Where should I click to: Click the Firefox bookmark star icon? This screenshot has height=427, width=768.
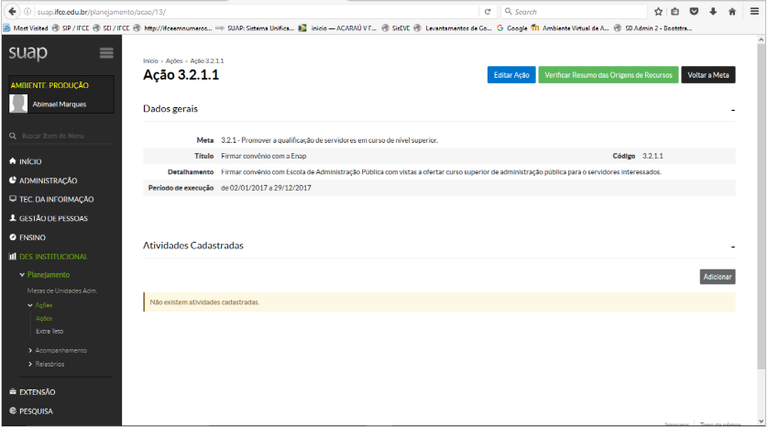(x=657, y=11)
